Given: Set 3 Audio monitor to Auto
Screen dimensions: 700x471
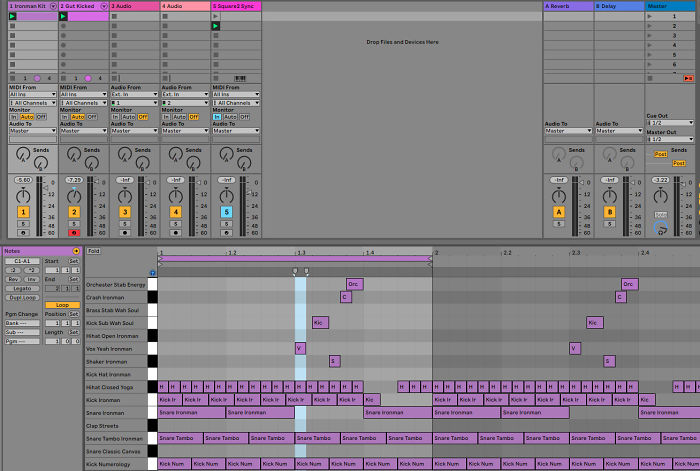Looking at the screenshot, I should click(x=129, y=117).
